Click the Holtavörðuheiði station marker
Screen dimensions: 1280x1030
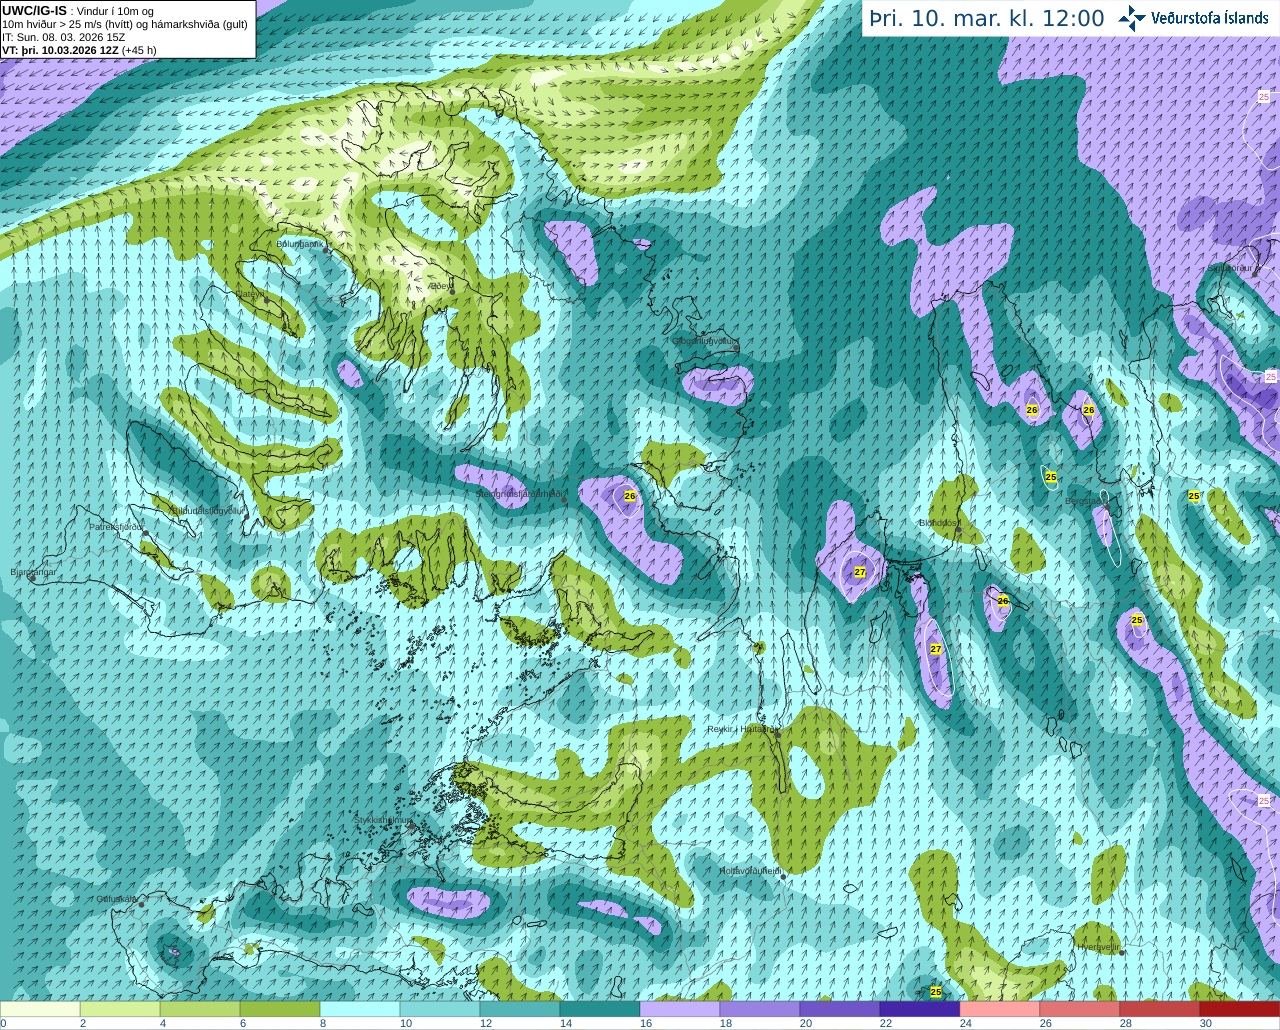(x=782, y=877)
